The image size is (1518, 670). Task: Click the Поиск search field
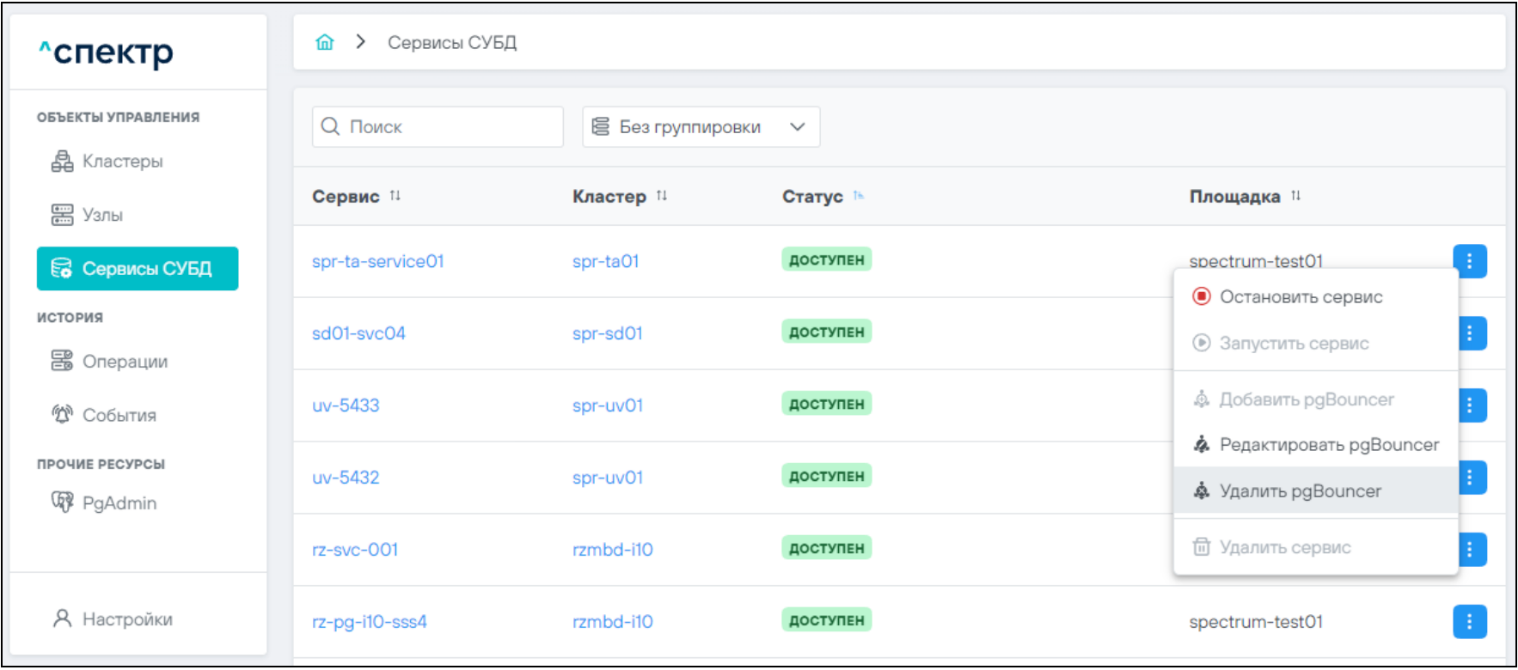click(x=438, y=127)
